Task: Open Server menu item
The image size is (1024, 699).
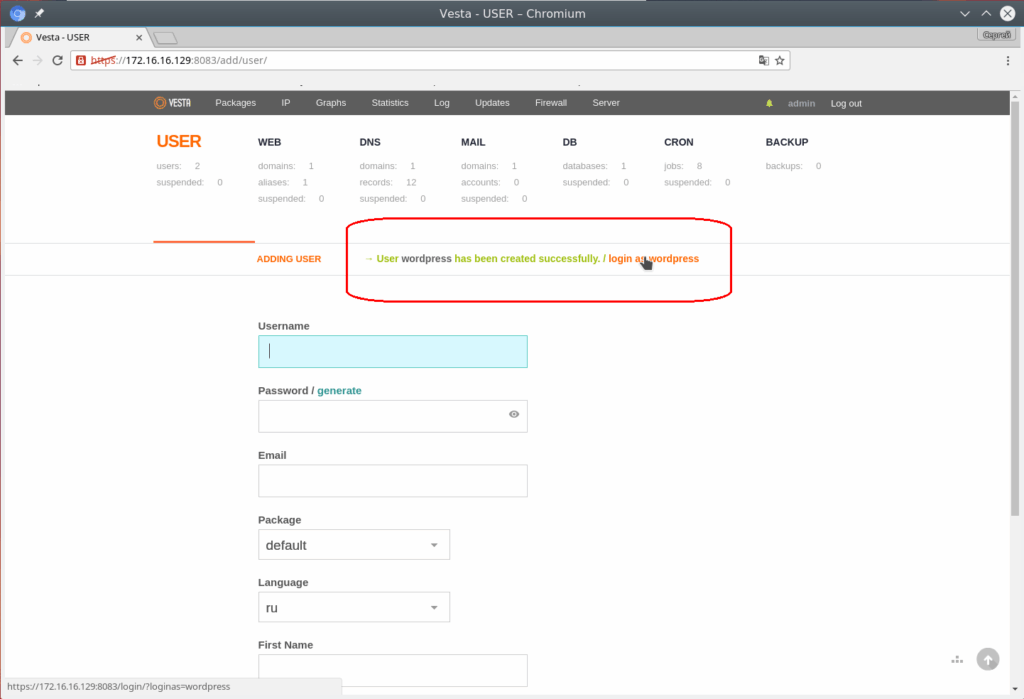Action: coord(605,103)
